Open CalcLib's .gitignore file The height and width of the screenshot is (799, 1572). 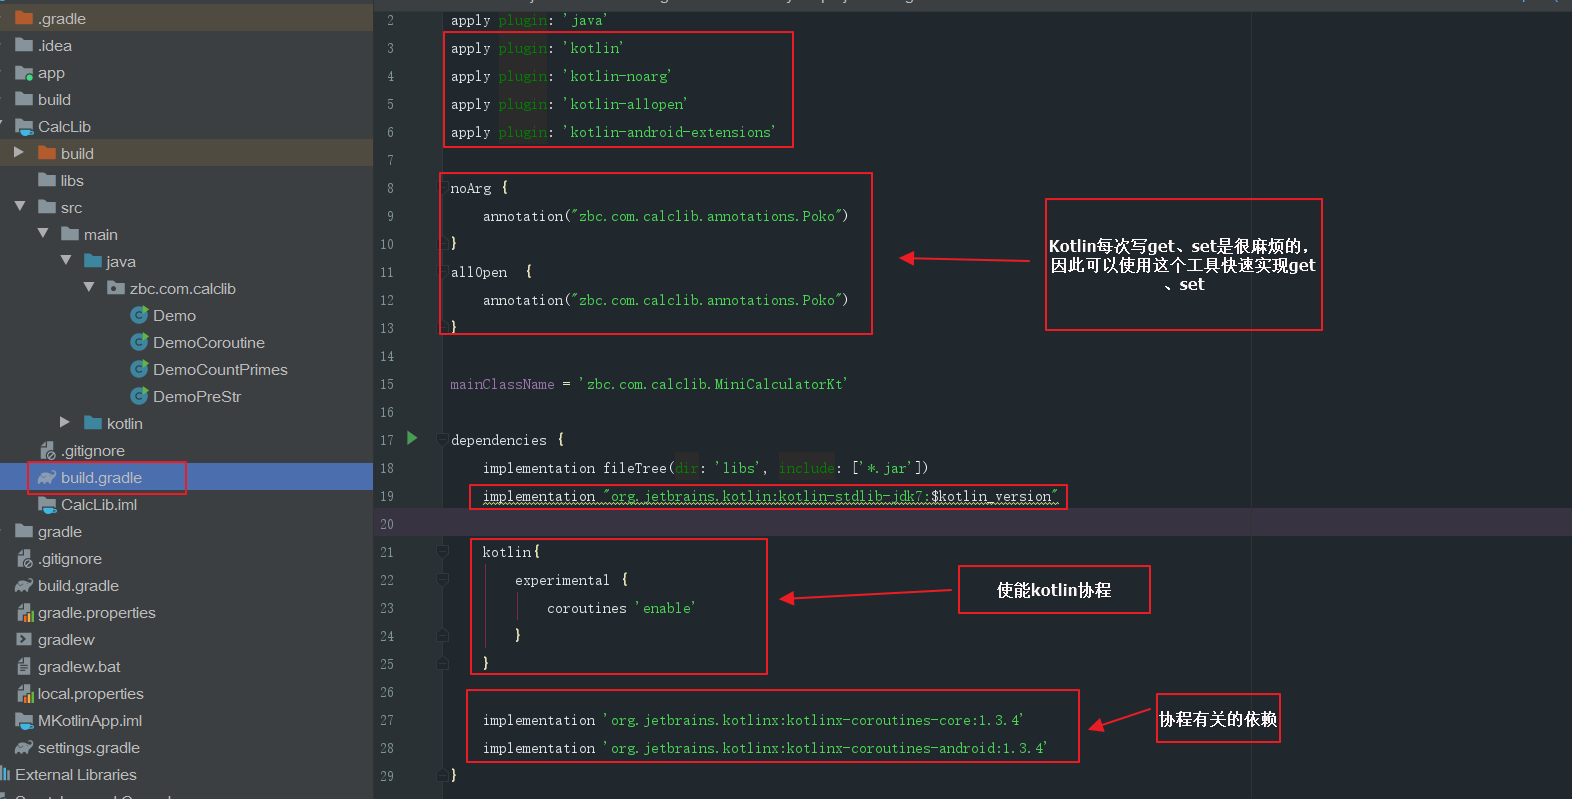[x=93, y=450]
